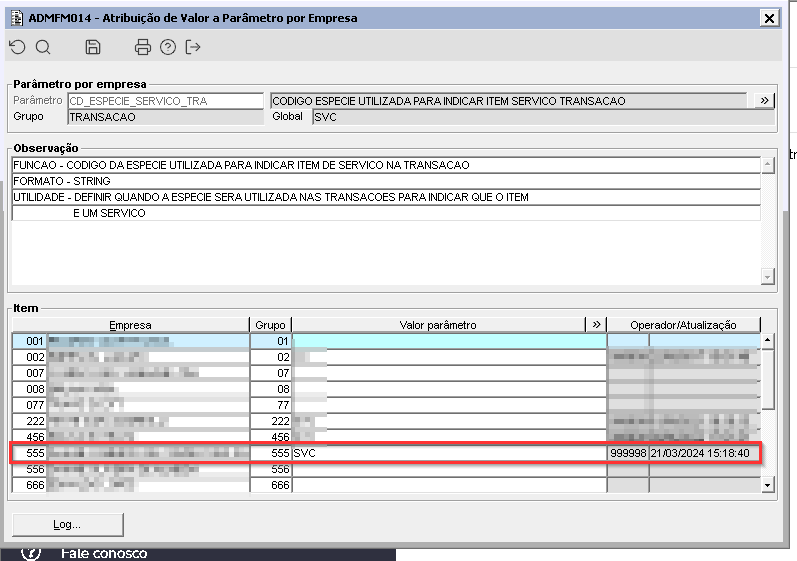Click the Parâmetro field CD_ESPECIE_SERVICO_TRA
This screenshot has width=797, height=561.
click(166, 101)
